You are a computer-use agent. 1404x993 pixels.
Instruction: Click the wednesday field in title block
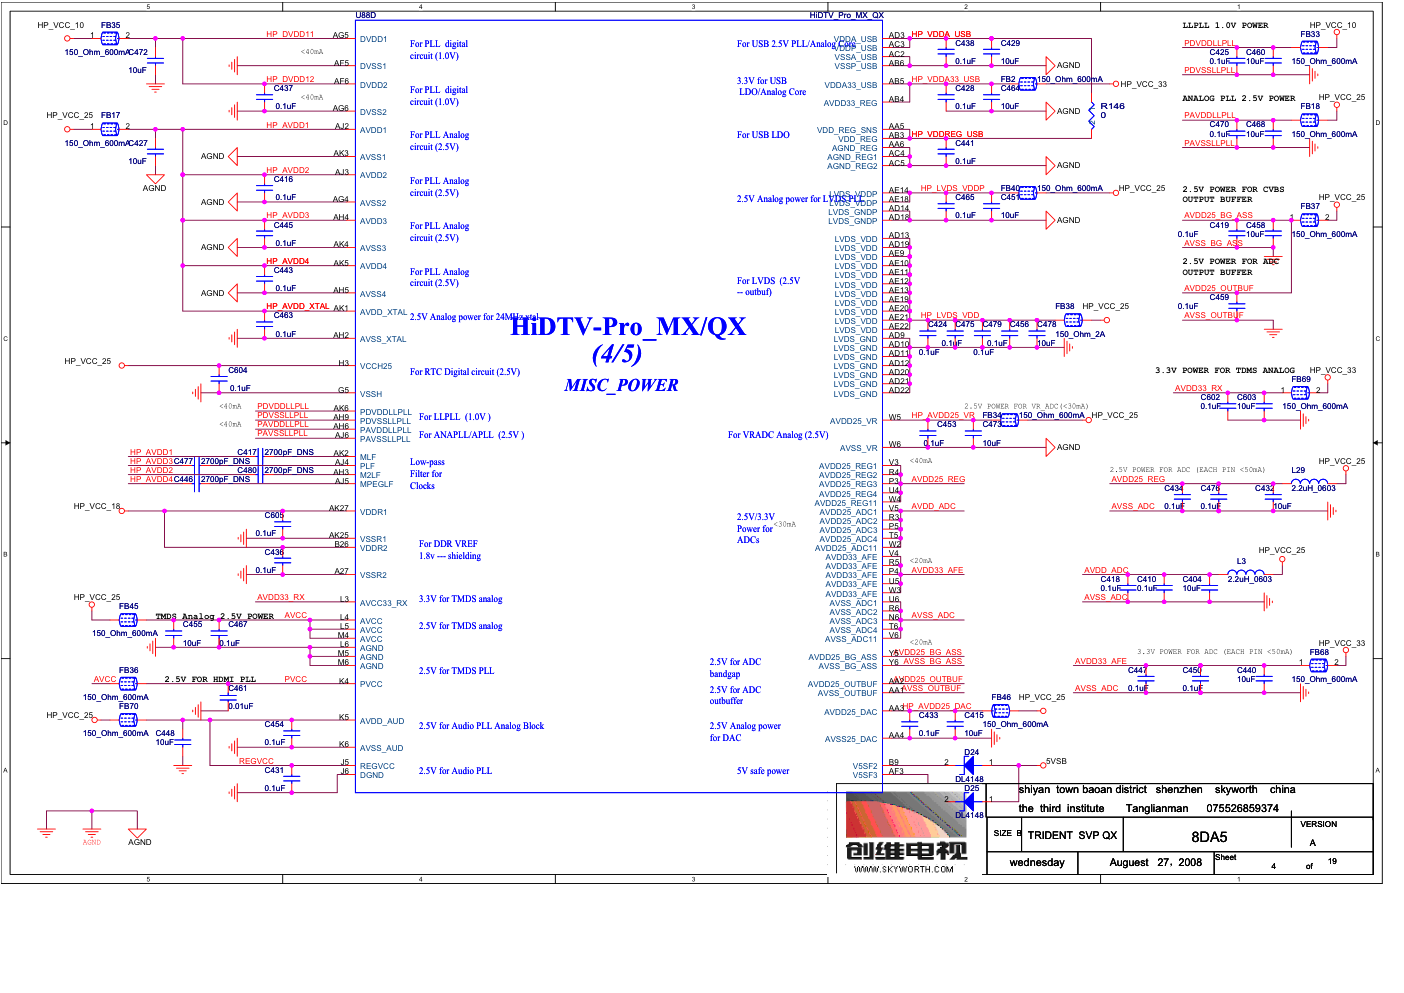click(x=1037, y=862)
